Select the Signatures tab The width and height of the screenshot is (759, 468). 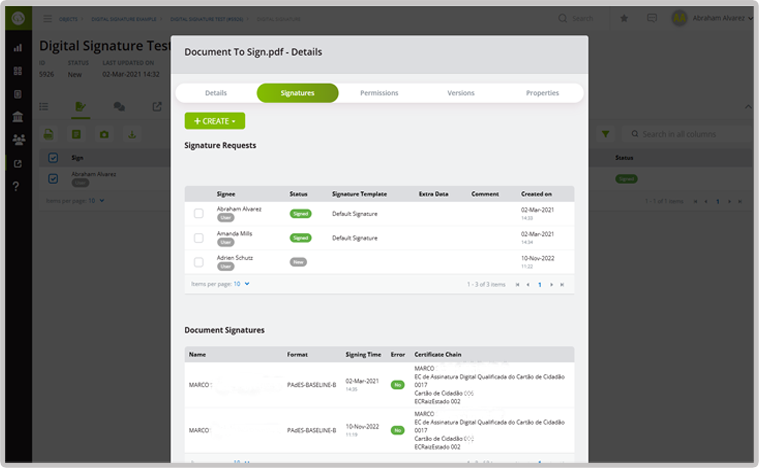pos(298,93)
